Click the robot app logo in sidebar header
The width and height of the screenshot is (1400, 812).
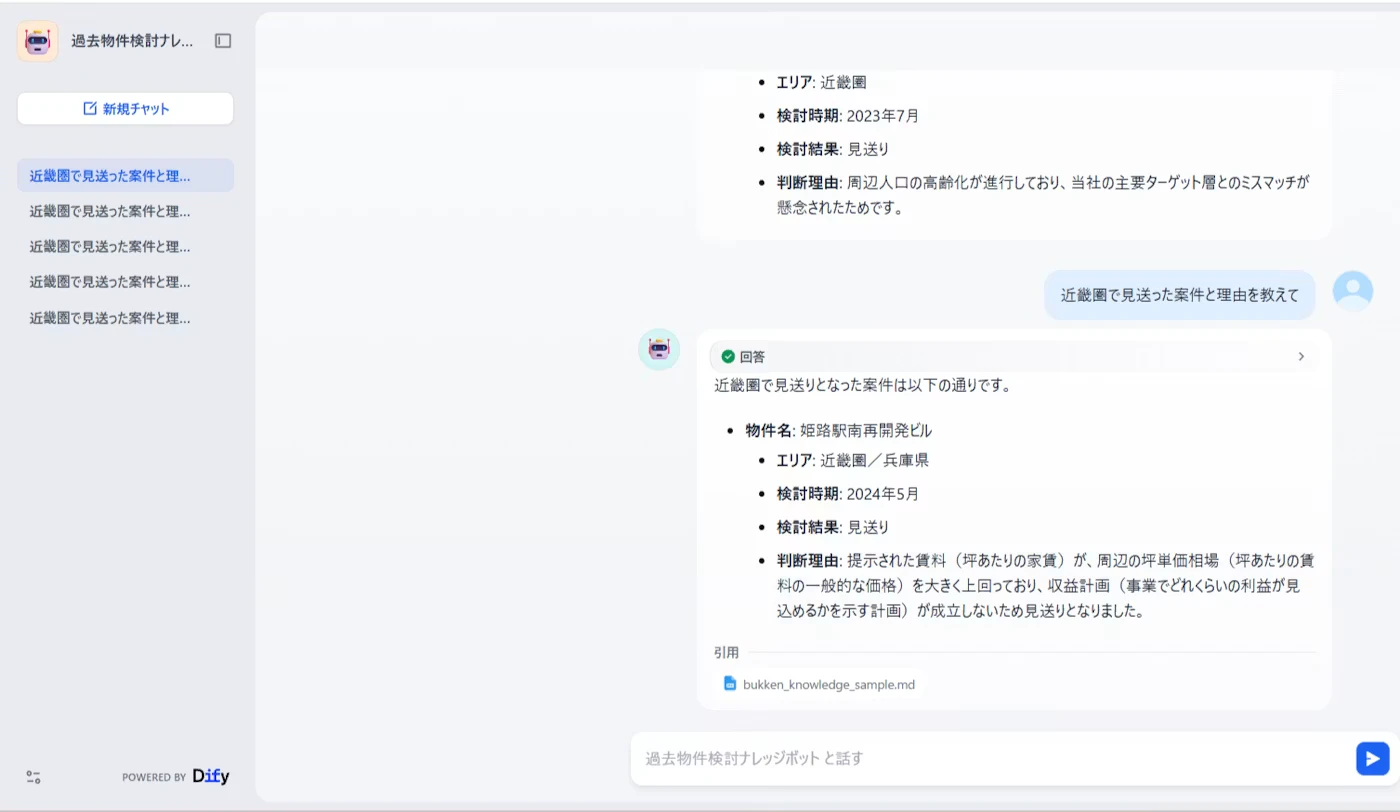37,41
